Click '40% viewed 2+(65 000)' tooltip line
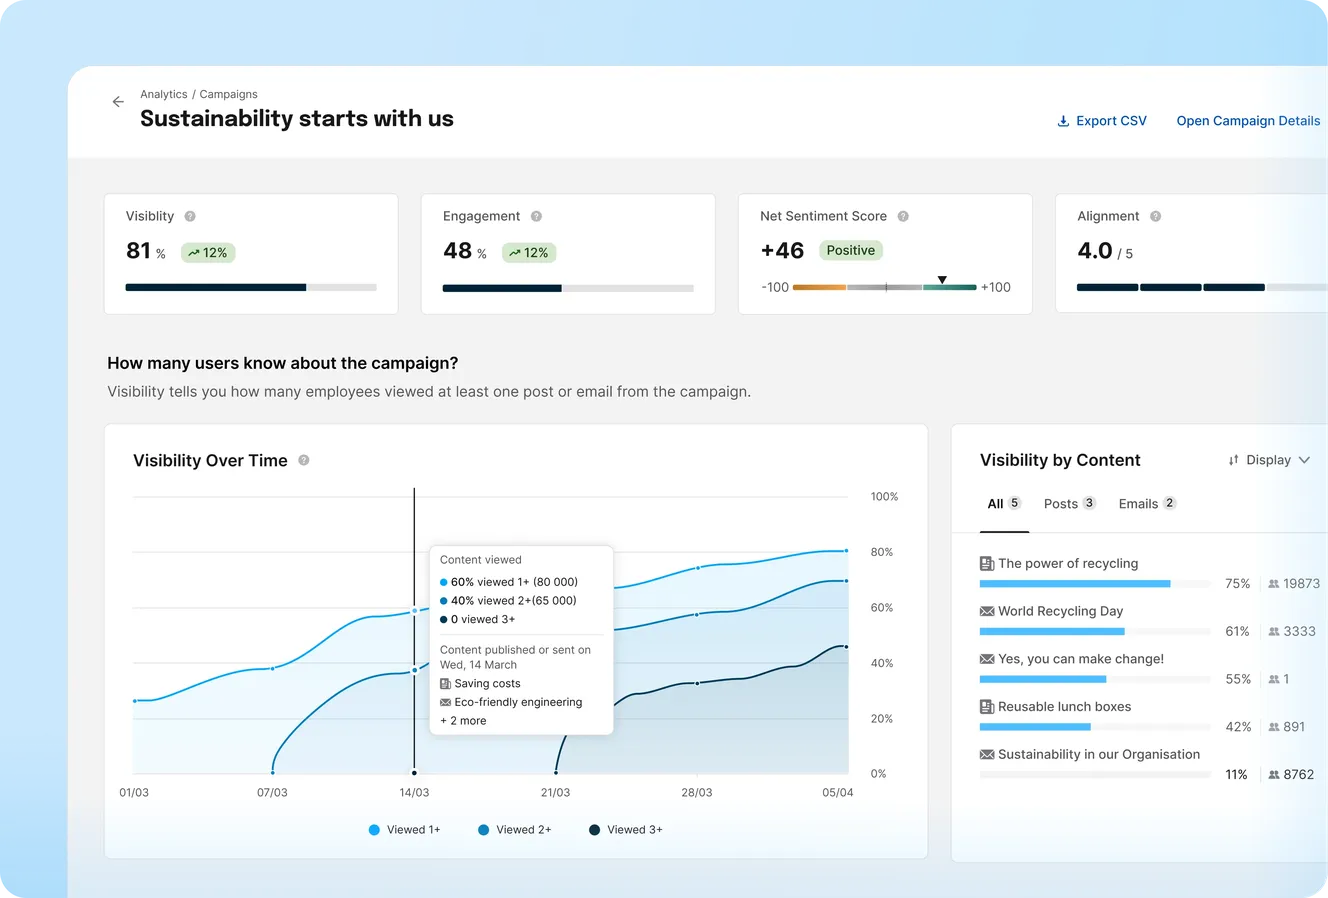 point(508,601)
